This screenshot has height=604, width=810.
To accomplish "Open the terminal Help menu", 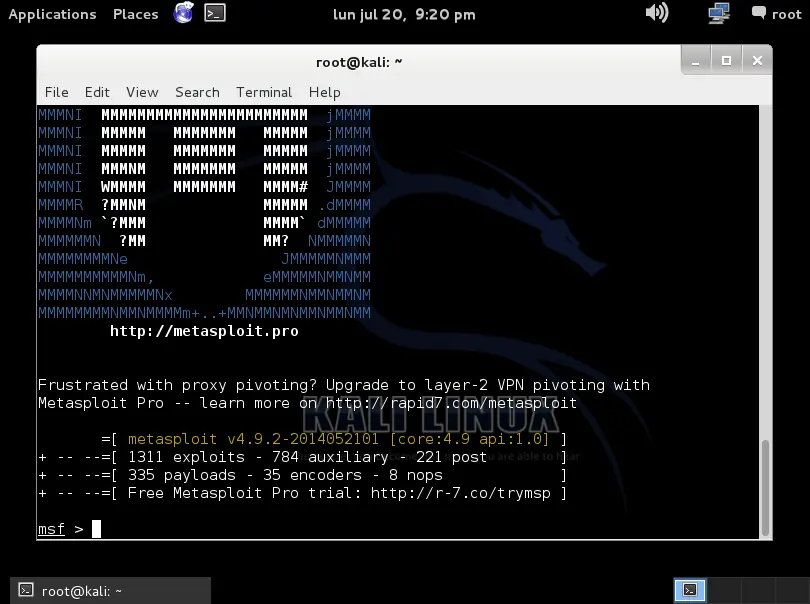I will coord(324,92).
